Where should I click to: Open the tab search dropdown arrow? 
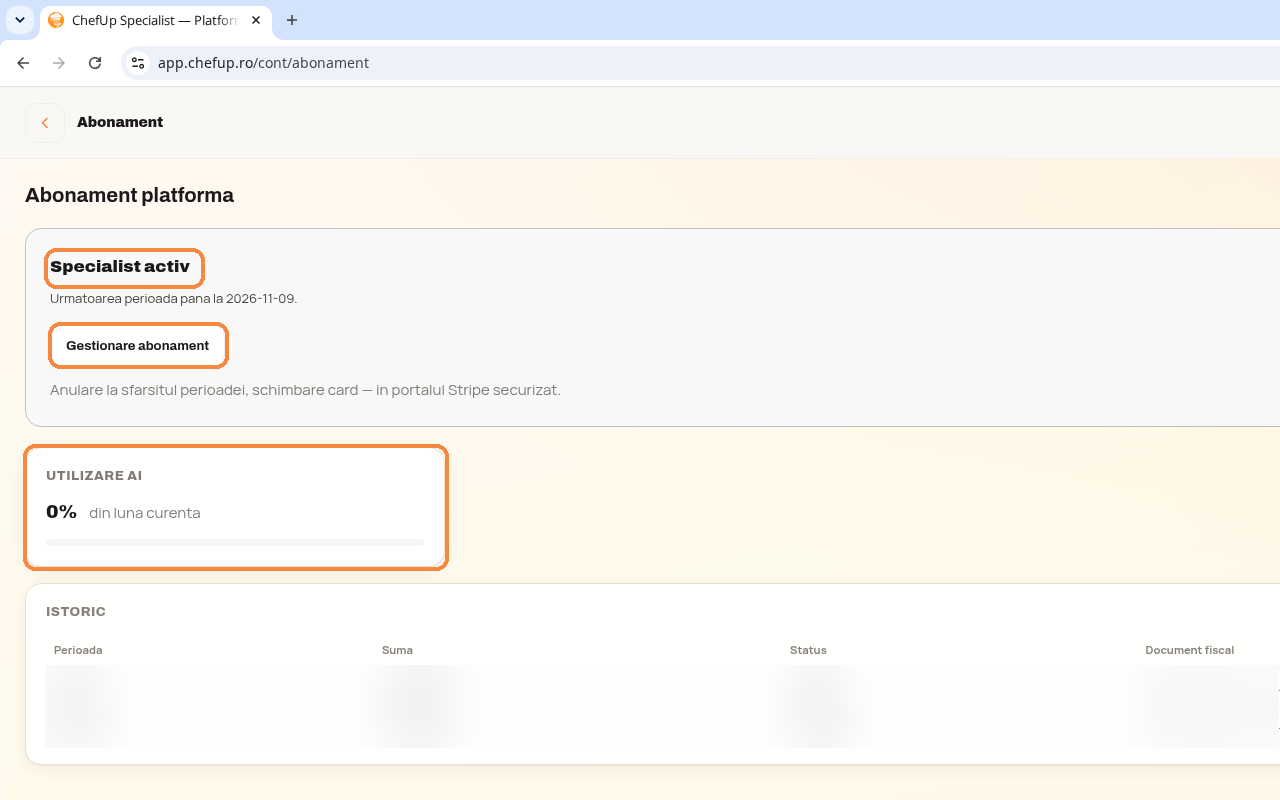tap(20, 20)
